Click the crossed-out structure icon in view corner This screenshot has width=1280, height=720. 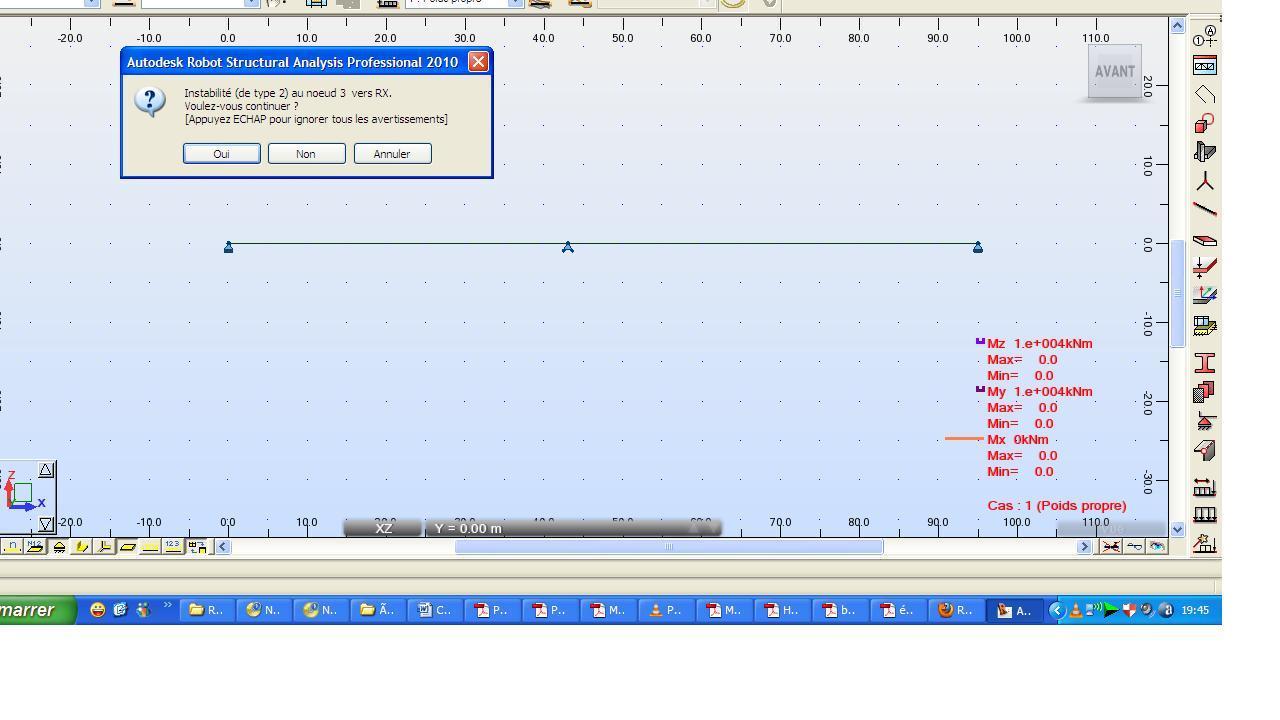click(x=1110, y=546)
